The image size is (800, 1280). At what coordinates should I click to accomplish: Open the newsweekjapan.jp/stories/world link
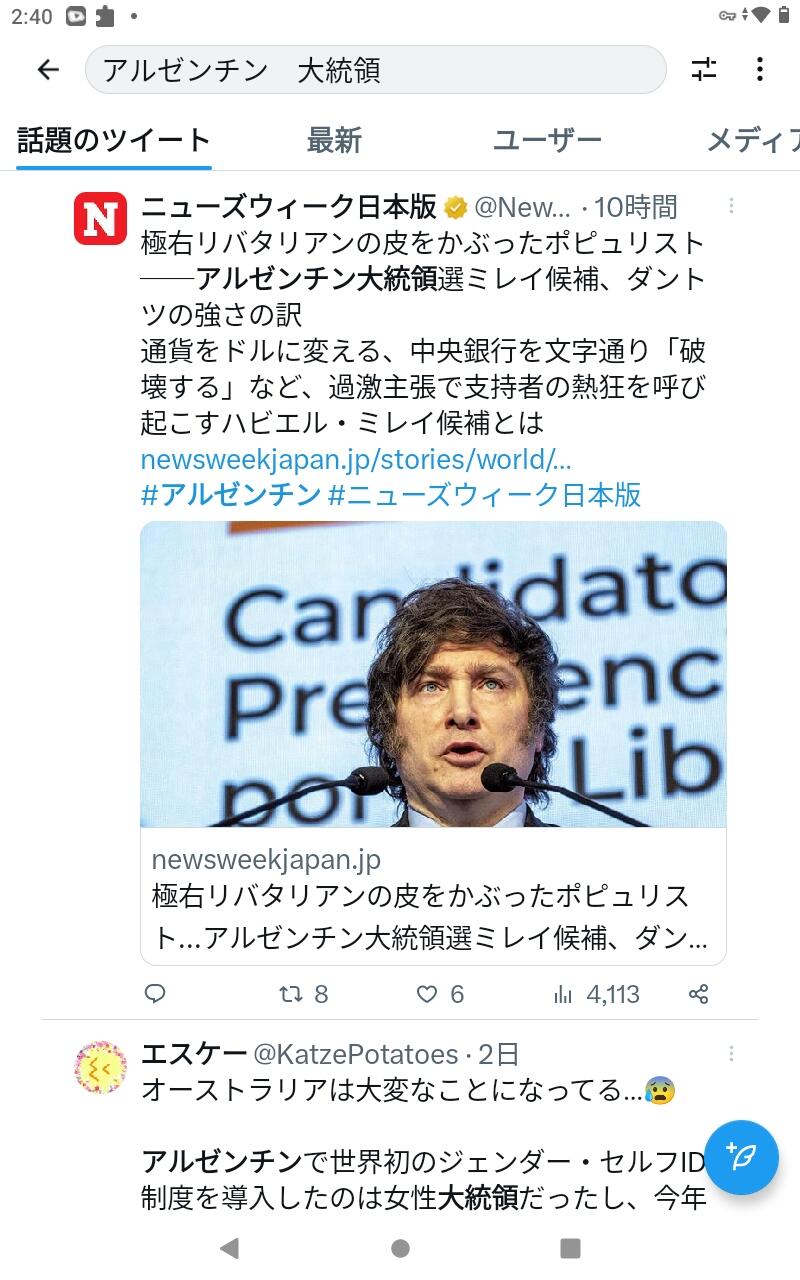click(356, 459)
